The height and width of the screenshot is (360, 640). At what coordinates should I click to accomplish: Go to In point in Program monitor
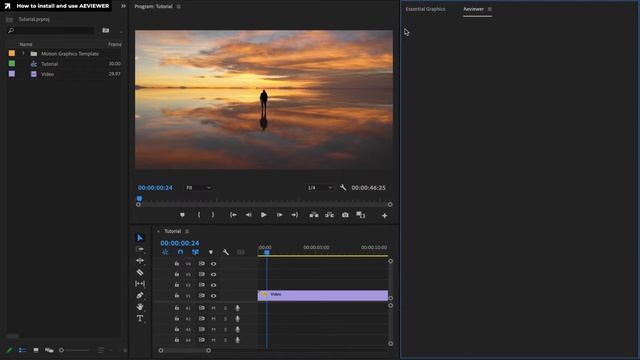coord(233,215)
